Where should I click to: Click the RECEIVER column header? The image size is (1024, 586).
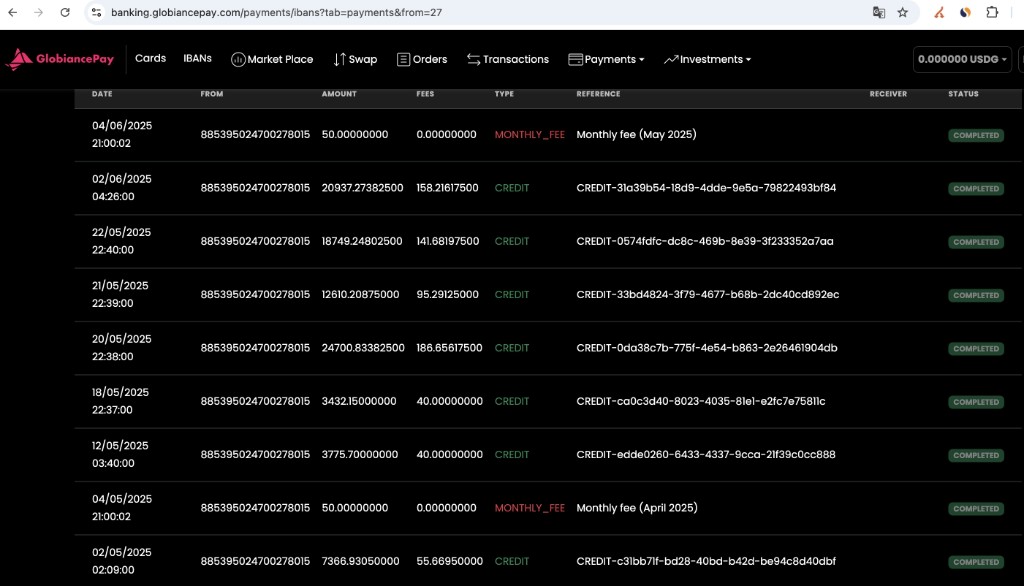(x=888, y=94)
